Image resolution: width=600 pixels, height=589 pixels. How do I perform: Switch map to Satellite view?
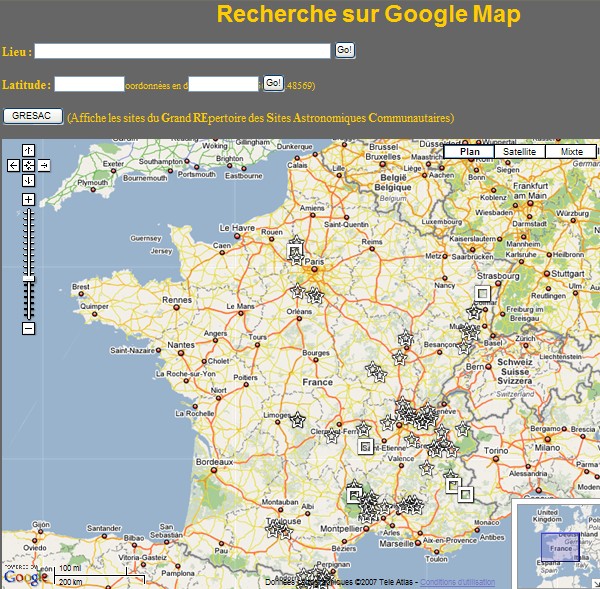point(520,152)
